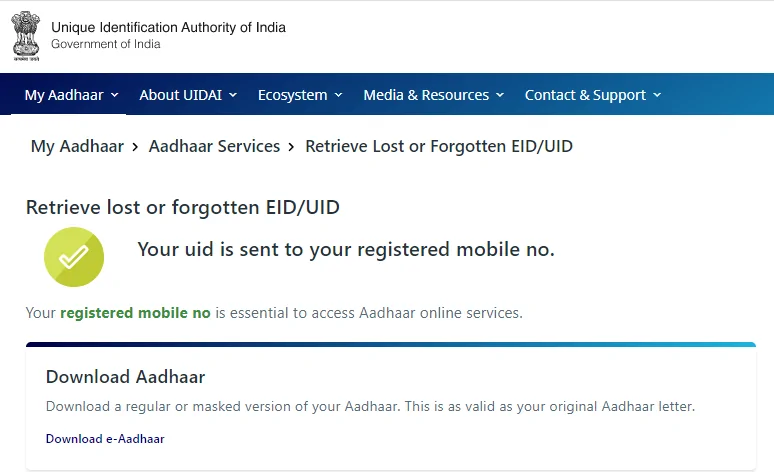
Task: Go to My Aadhaar breadcrumb
Action: click(x=77, y=147)
